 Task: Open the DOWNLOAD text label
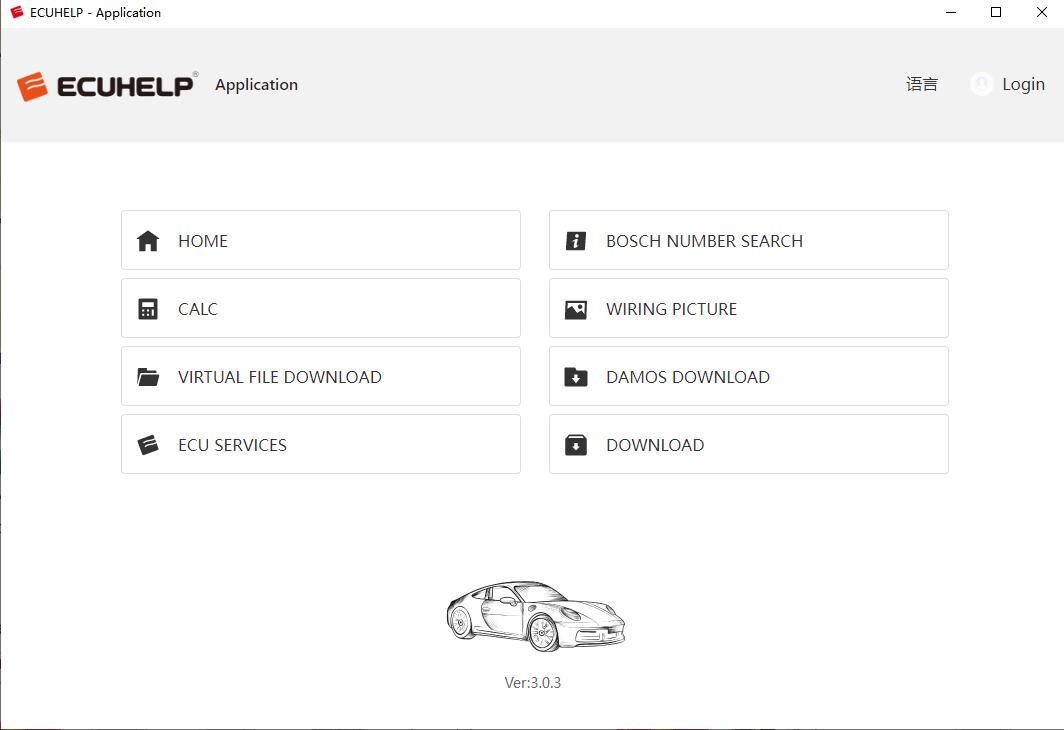655,445
